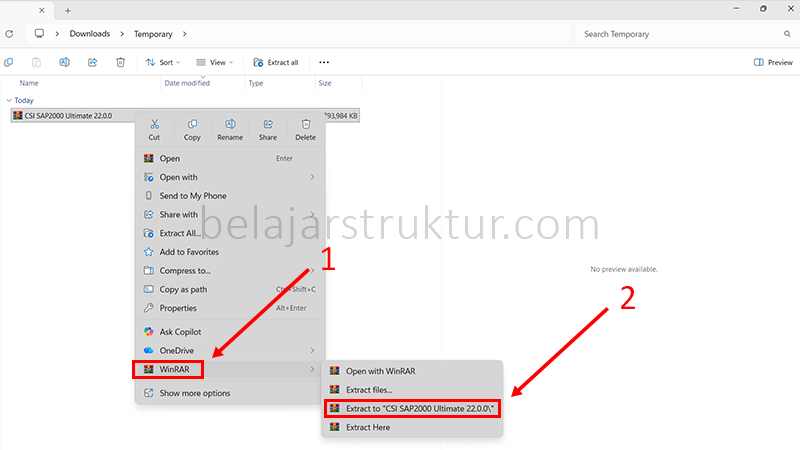Viewport: 800px width, 450px height.
Task: Sort by Type column header
Action: [256, 83]
